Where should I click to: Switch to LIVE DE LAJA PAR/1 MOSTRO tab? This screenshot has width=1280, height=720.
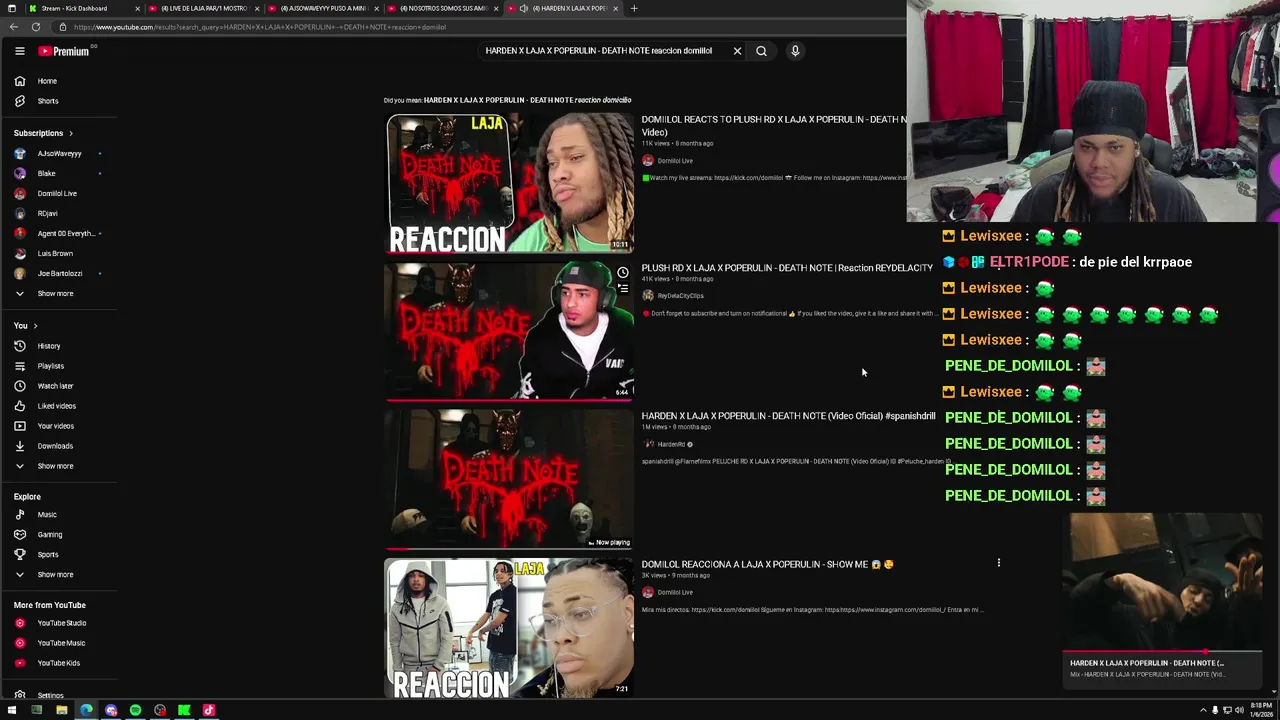(203, 8)
